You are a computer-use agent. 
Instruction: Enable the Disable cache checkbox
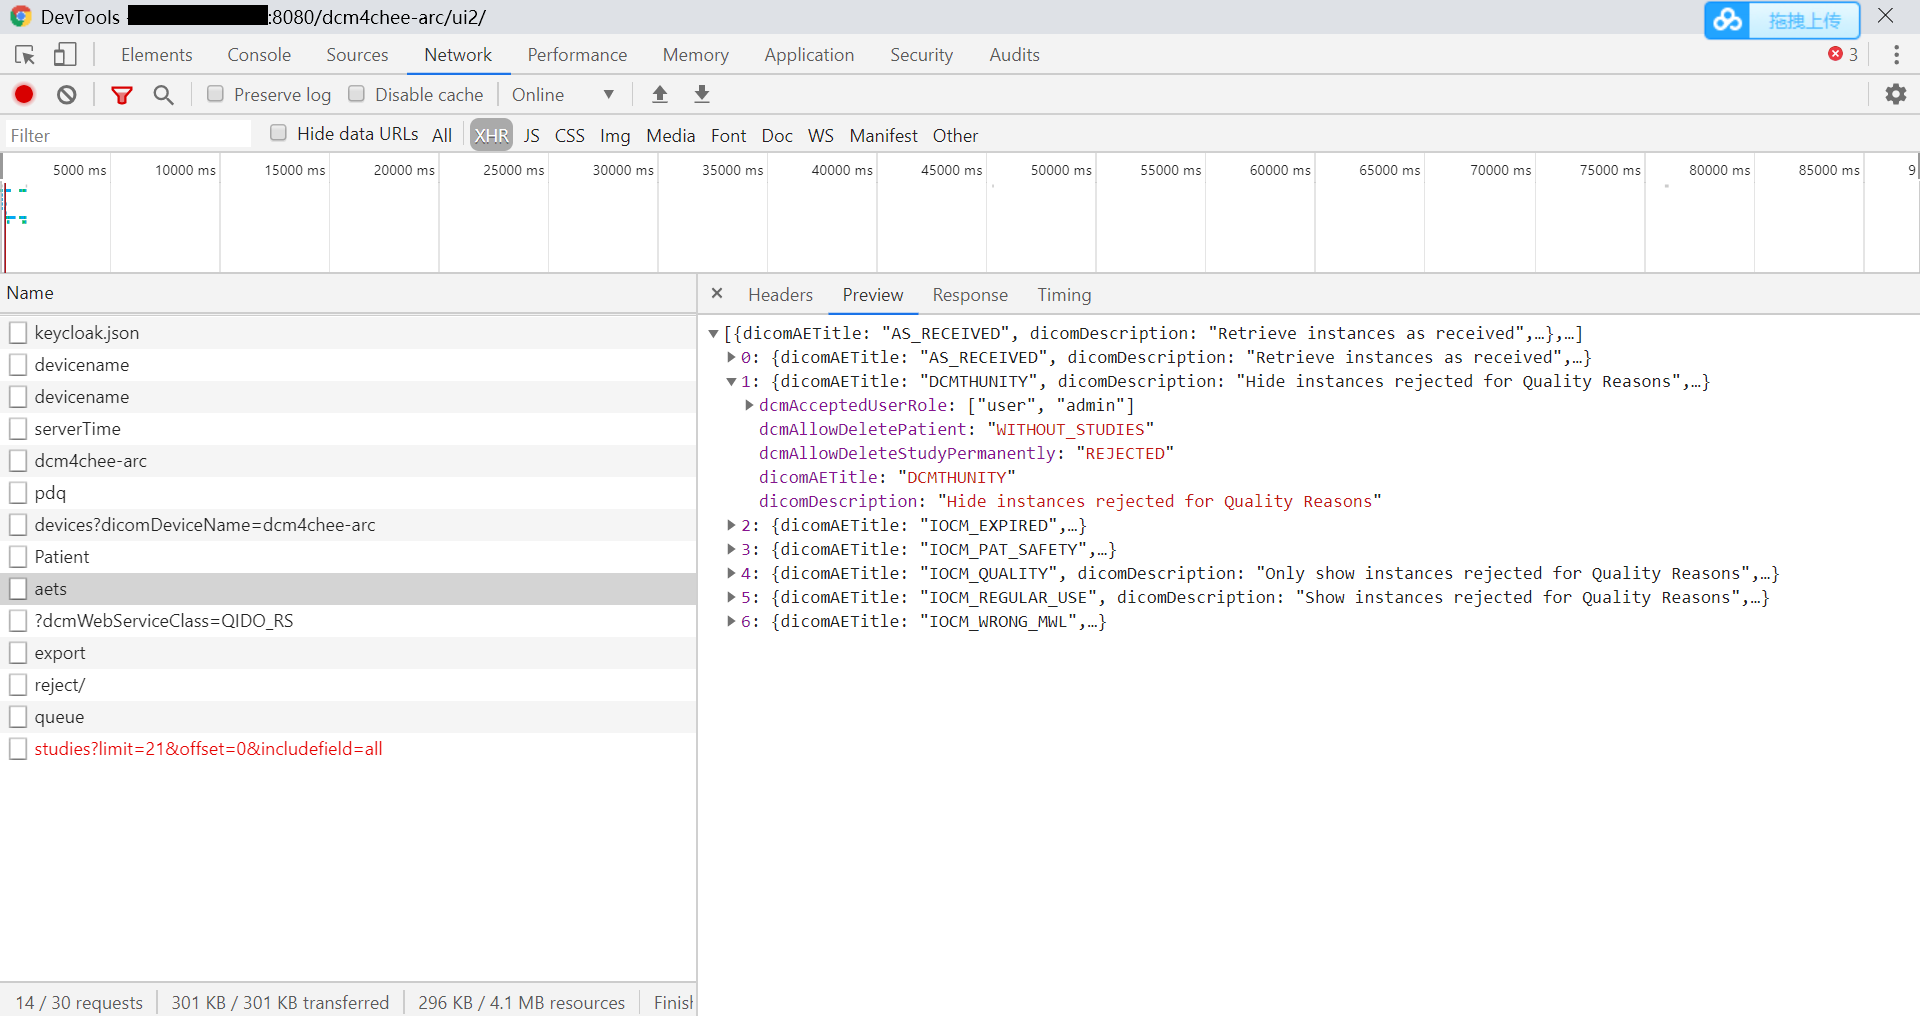356,93
